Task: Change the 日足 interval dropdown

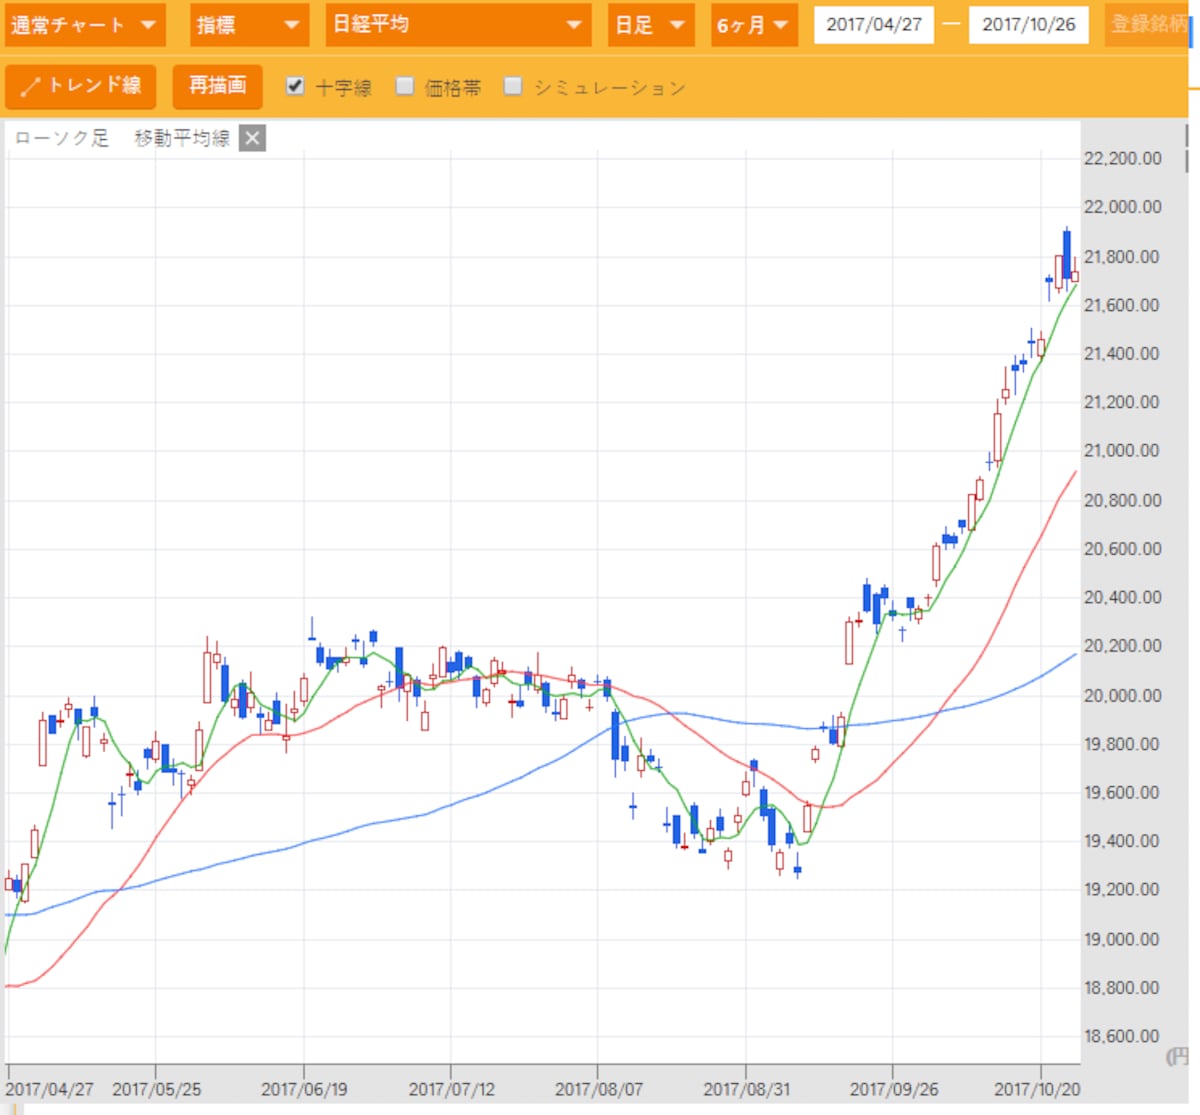Action: 650,25
